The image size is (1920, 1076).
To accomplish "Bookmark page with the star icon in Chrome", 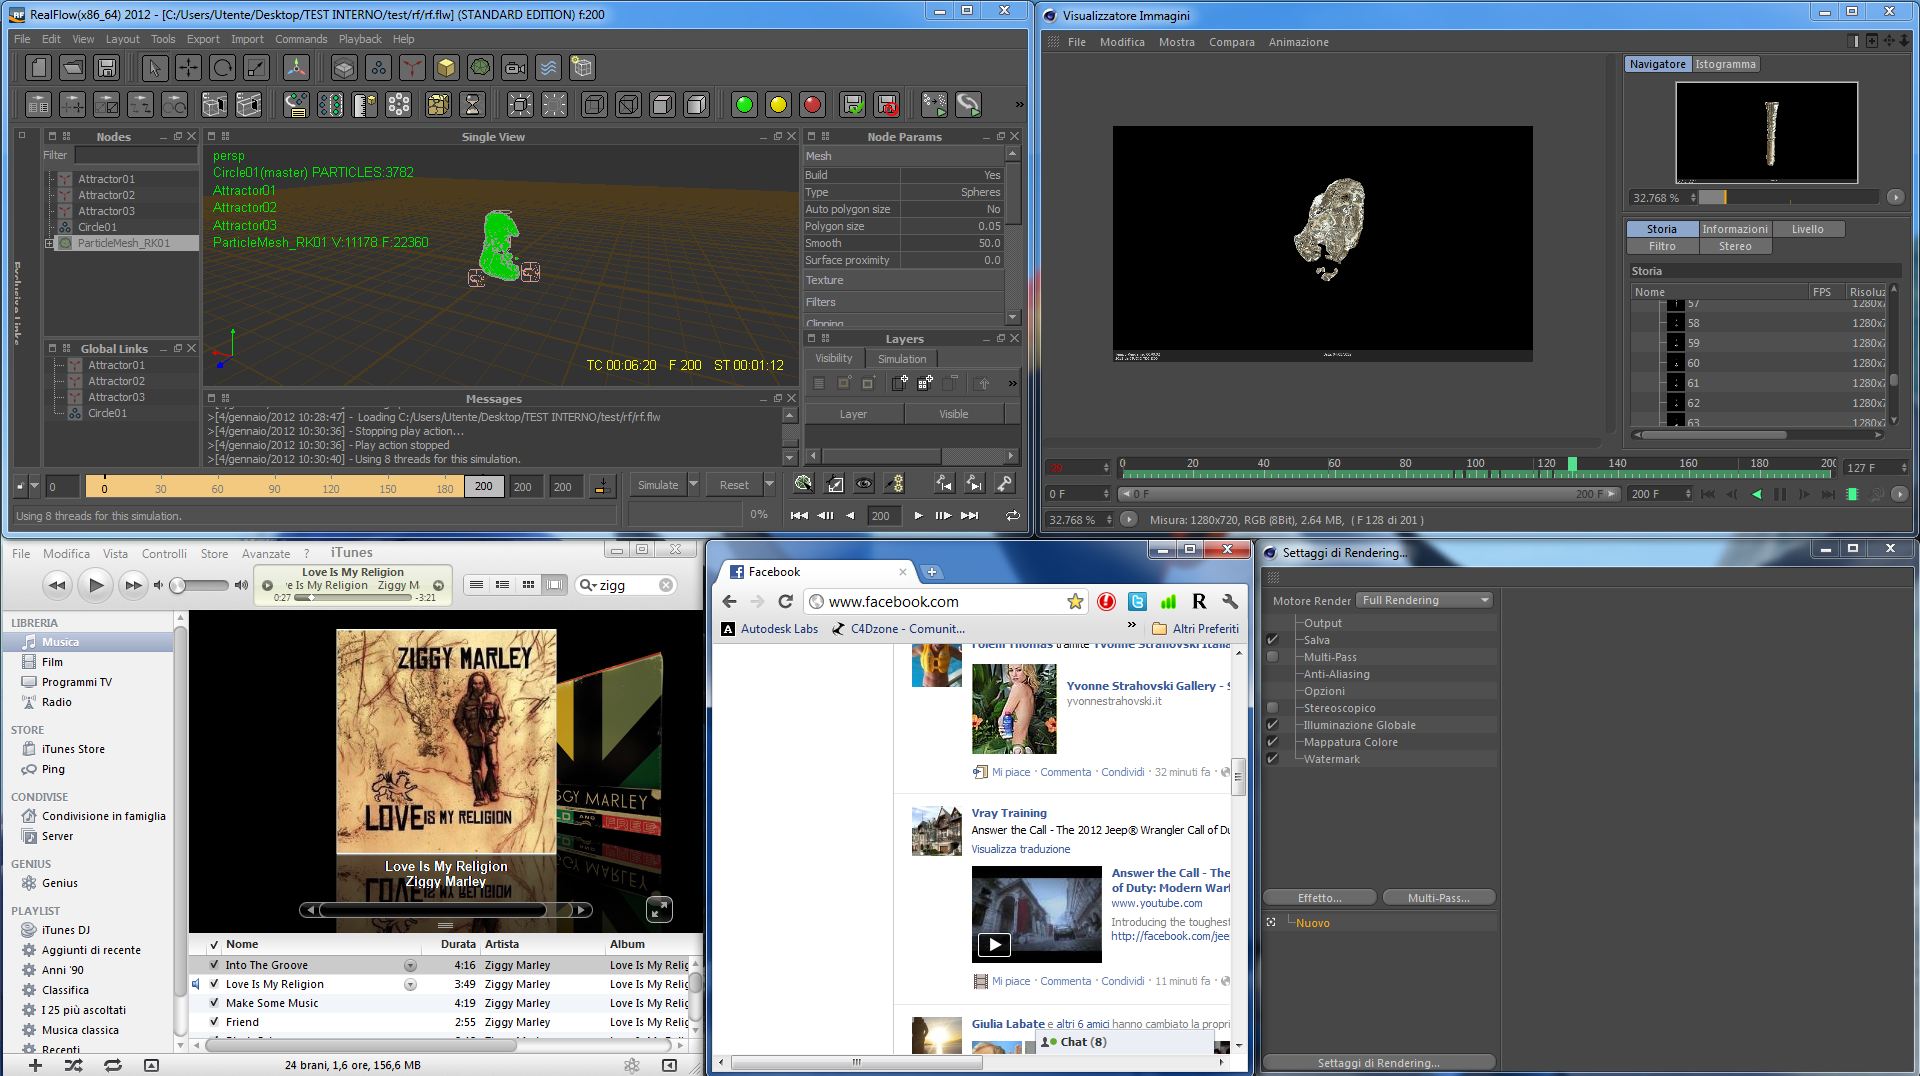I will pyautogui.click(x=1075, y=602).
